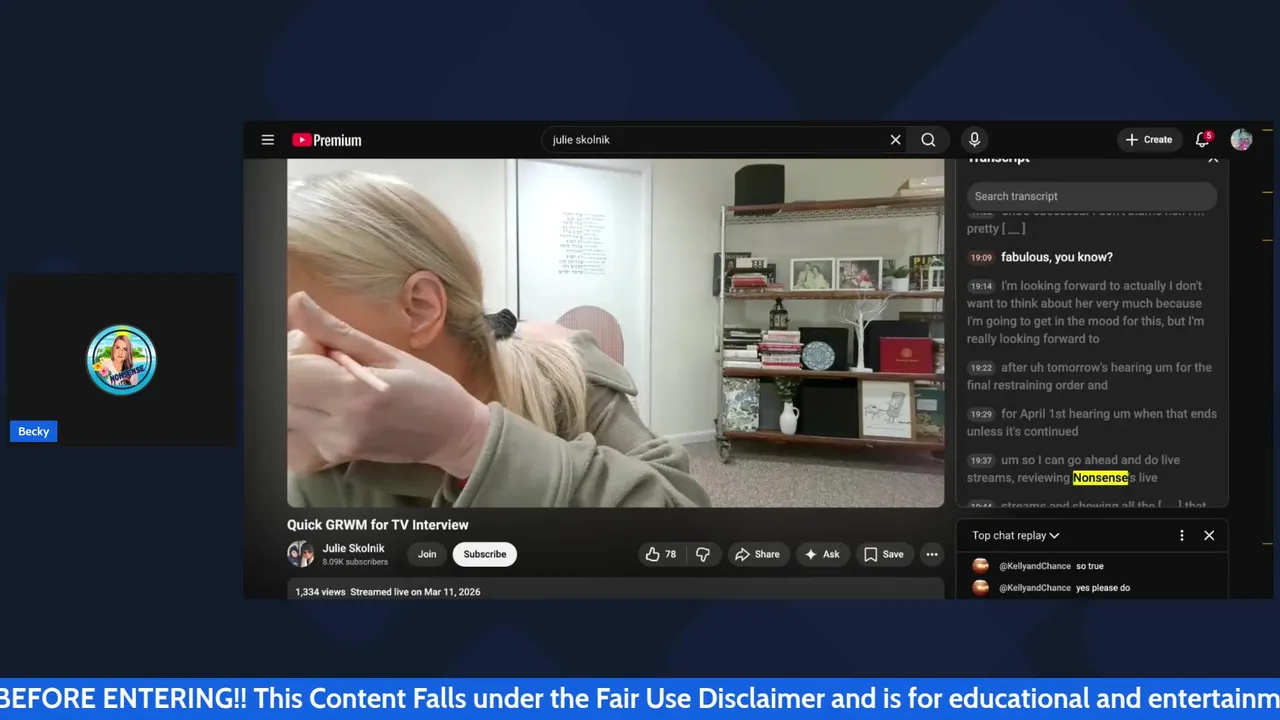Click Becky's round profile picture

[121, 360]
